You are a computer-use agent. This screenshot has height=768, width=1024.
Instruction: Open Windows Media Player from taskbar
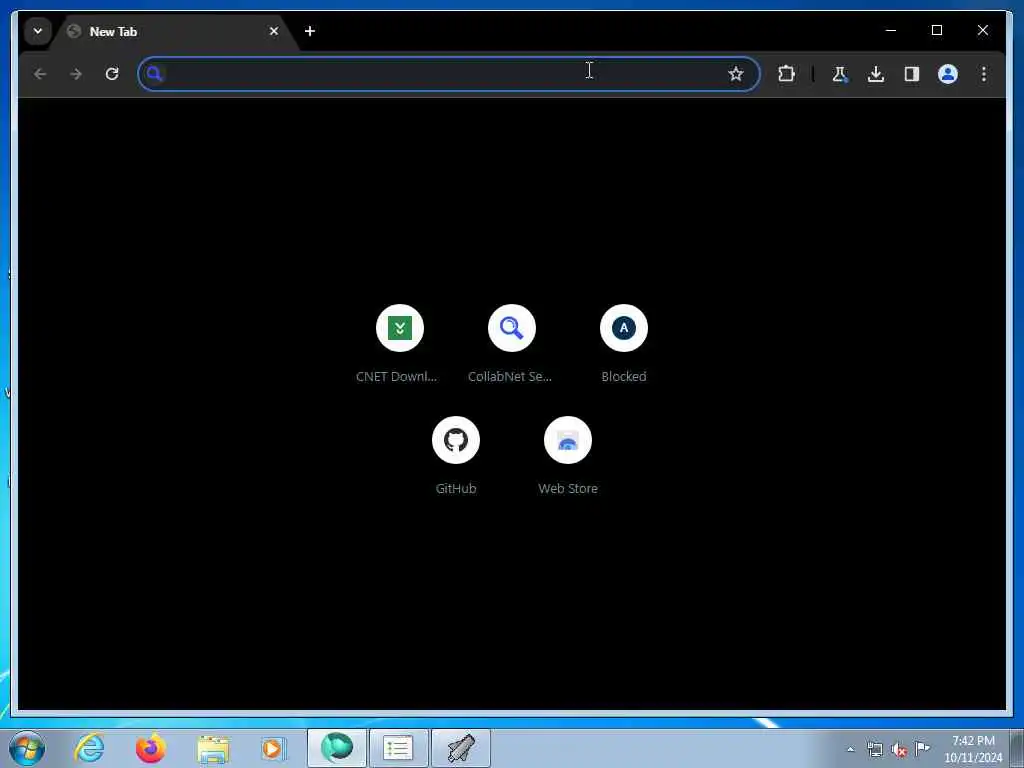click(x=273, y=748)
